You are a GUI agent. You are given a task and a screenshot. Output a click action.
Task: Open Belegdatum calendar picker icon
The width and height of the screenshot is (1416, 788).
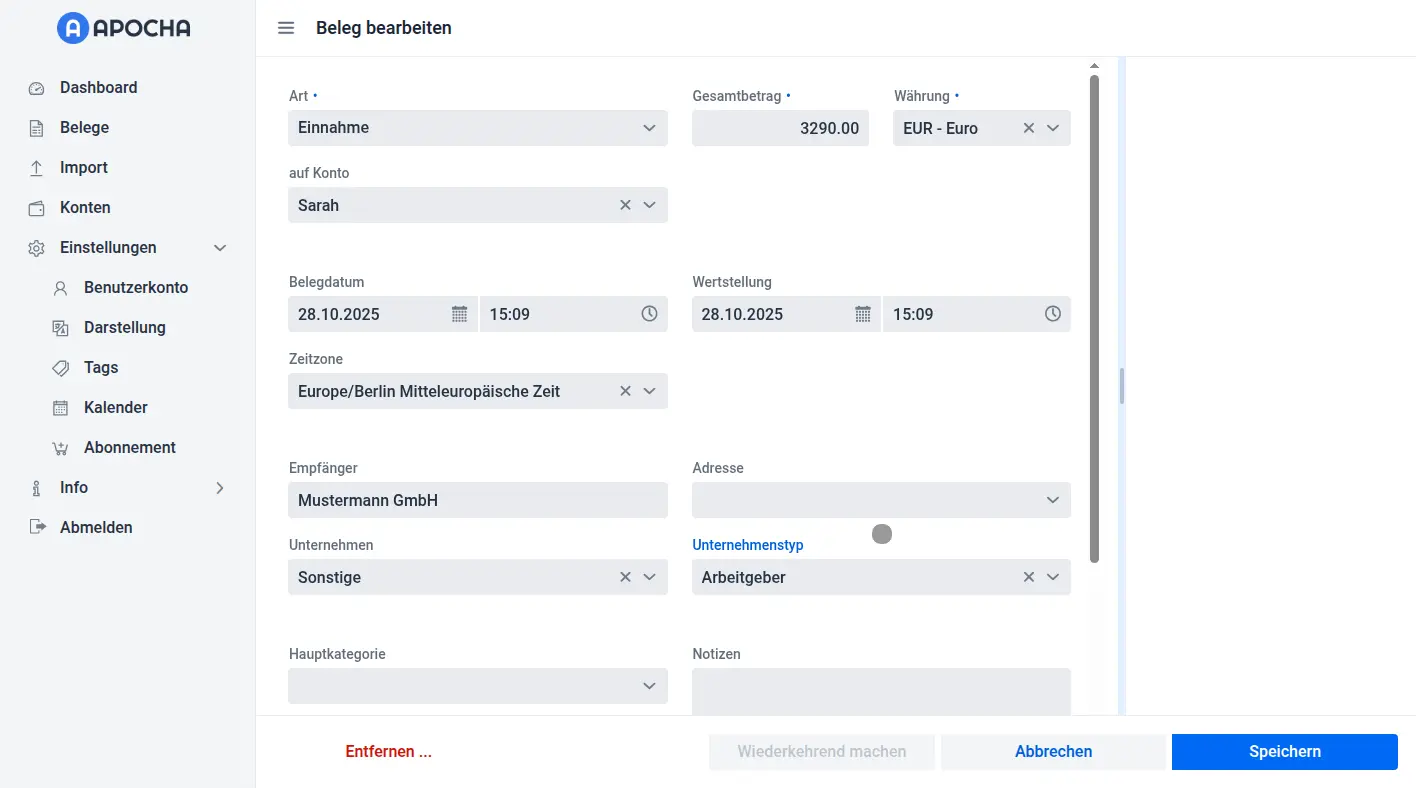tap(459, 314)
